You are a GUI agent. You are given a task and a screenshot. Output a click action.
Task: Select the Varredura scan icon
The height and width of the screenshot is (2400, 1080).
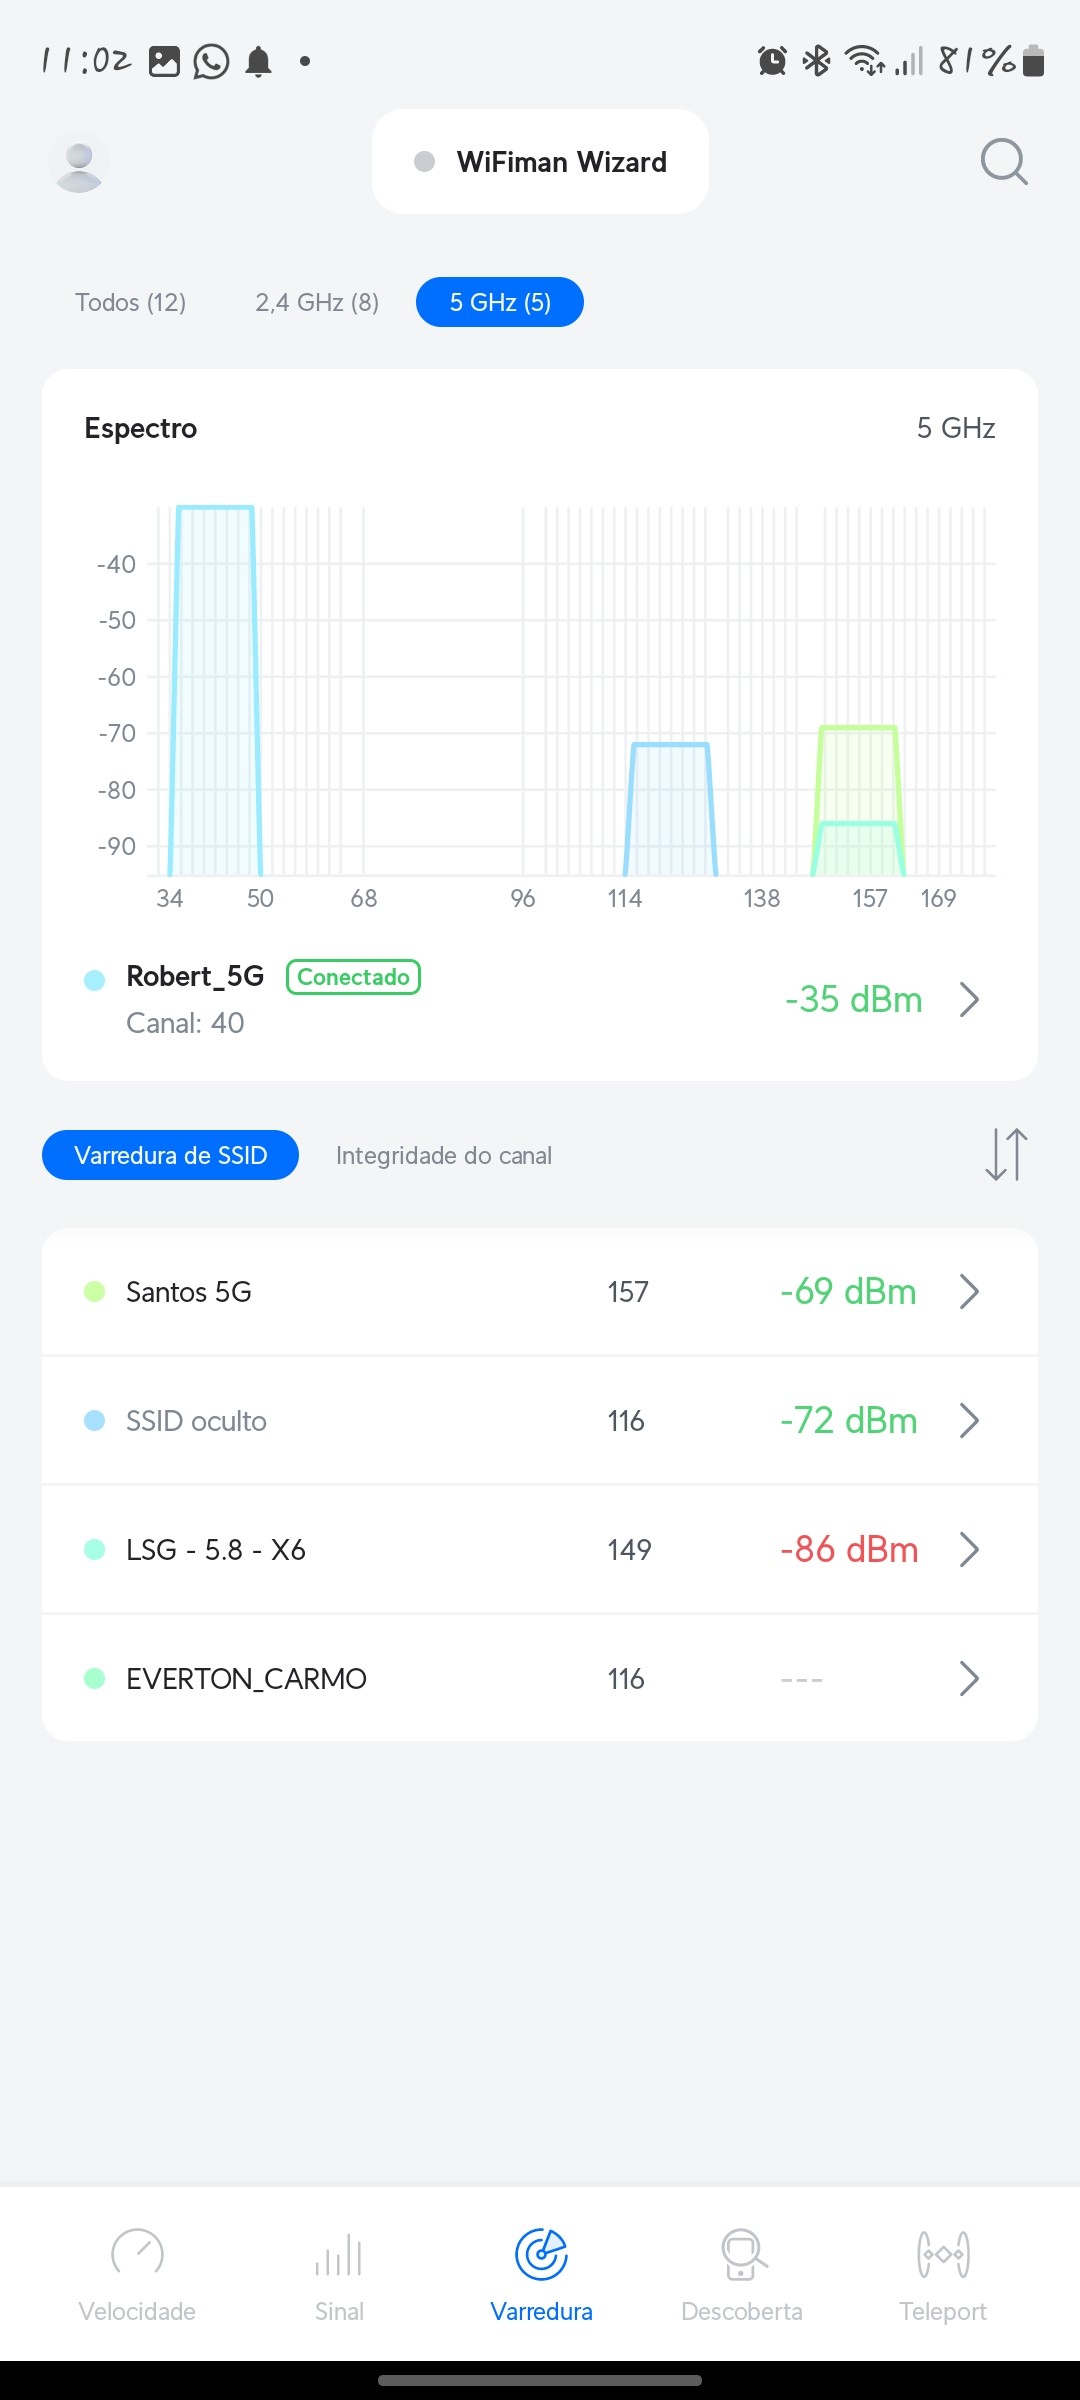pyautogui.click(x=541, y=2255)
